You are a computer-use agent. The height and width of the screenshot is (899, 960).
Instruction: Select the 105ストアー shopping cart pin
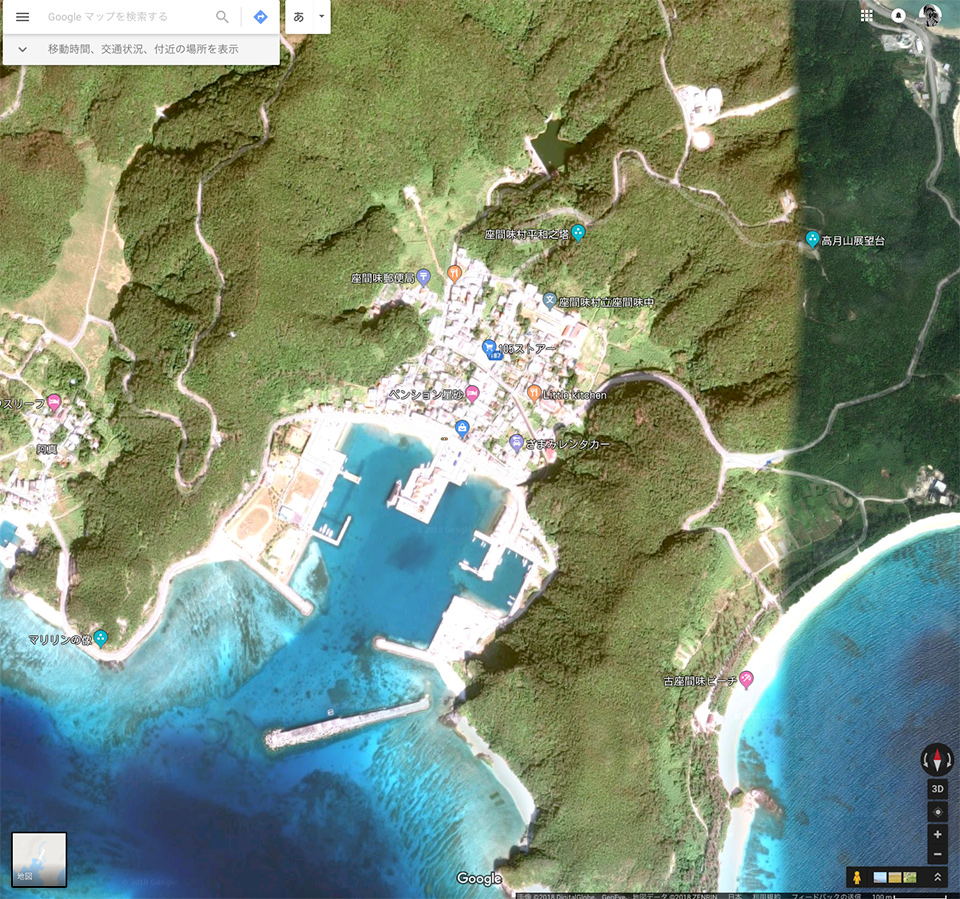(x=489, y=348)
